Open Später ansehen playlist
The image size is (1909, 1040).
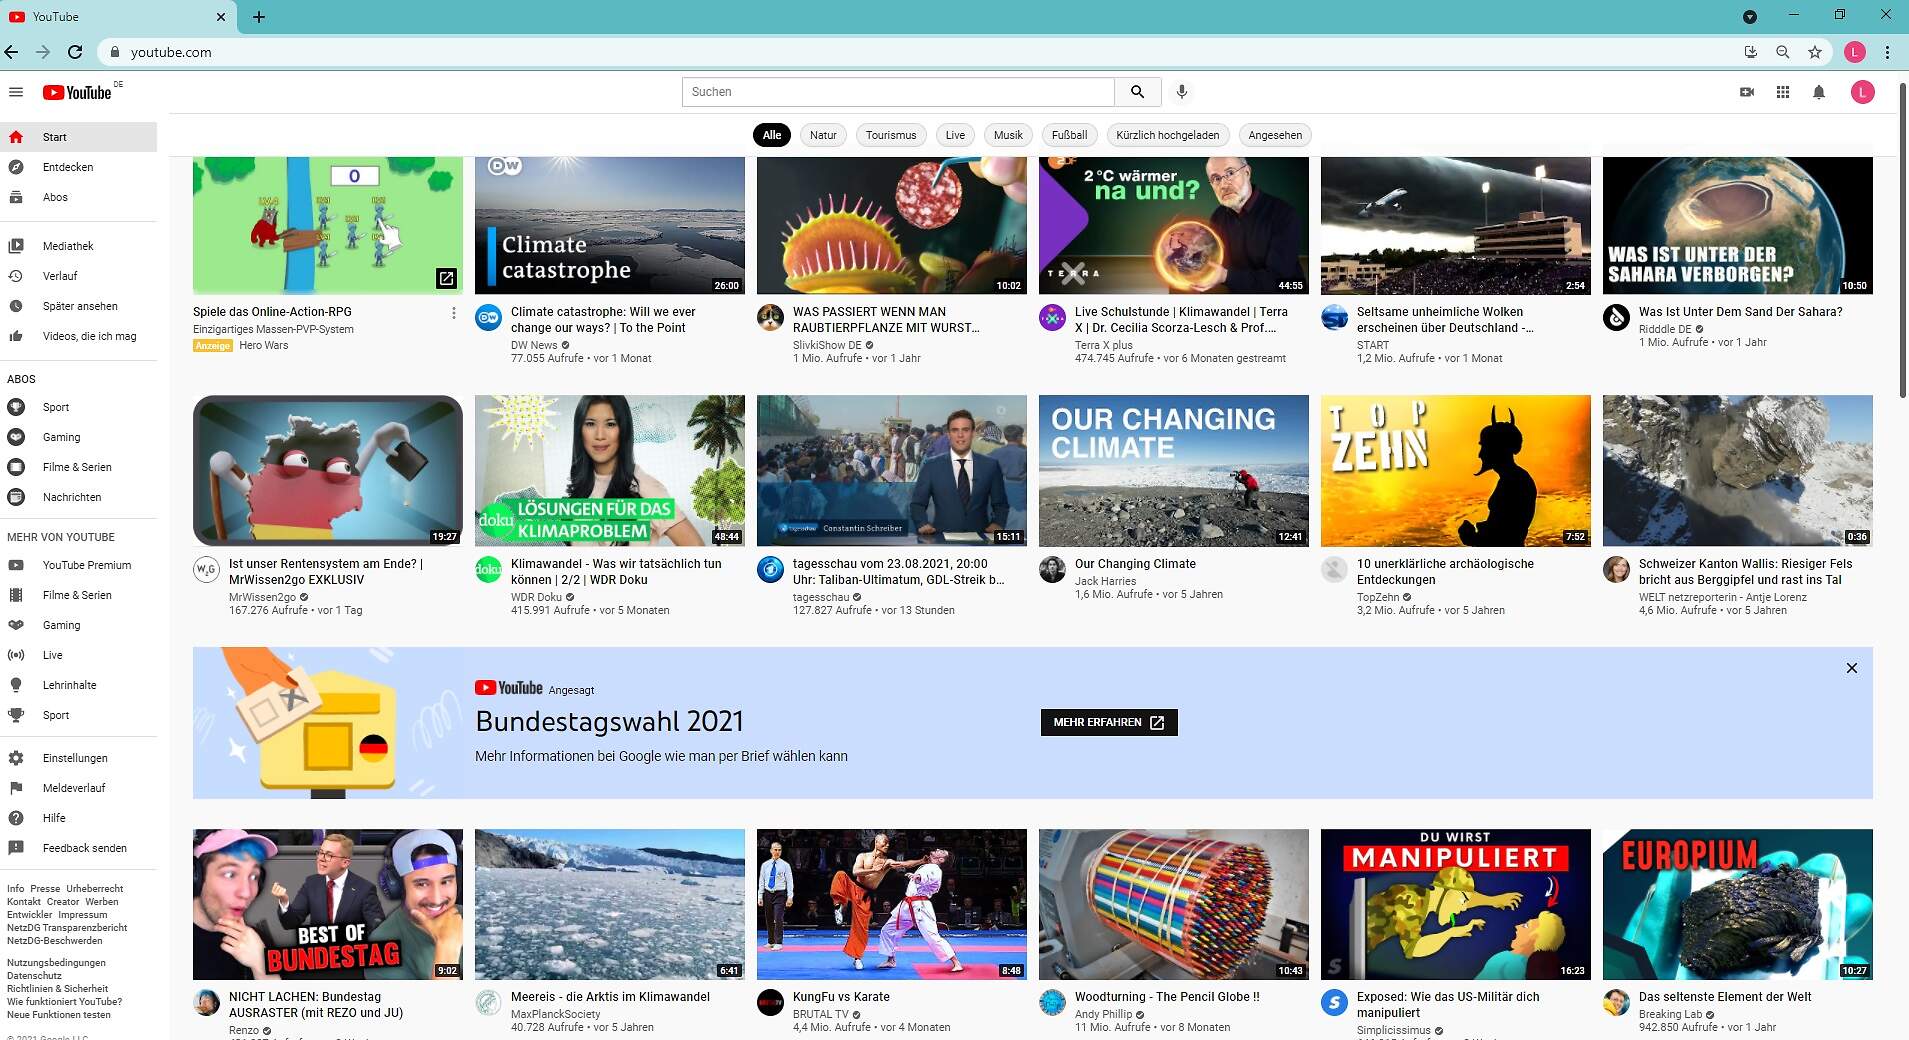pos(78,306)
